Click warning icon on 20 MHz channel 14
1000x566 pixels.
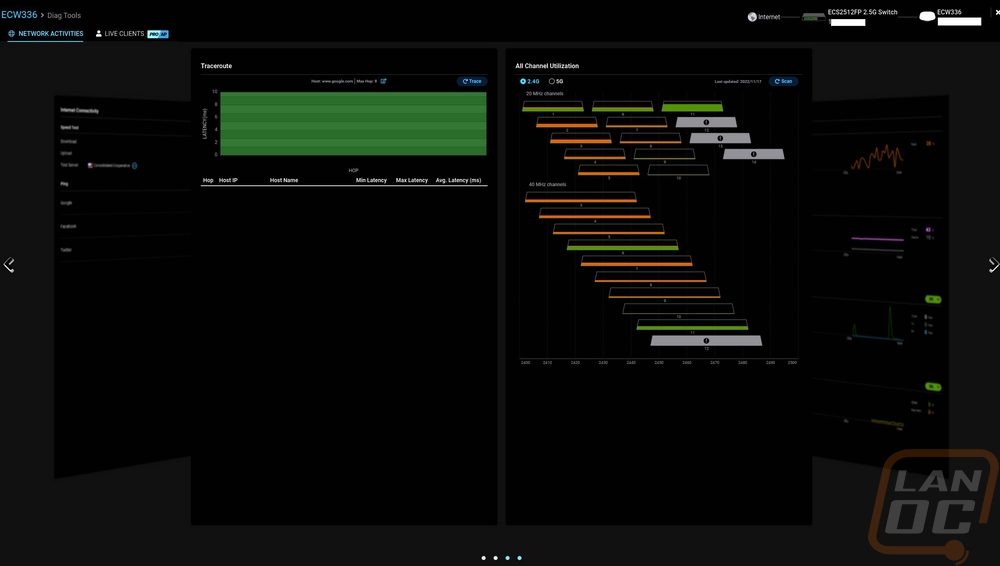[753, 154]
